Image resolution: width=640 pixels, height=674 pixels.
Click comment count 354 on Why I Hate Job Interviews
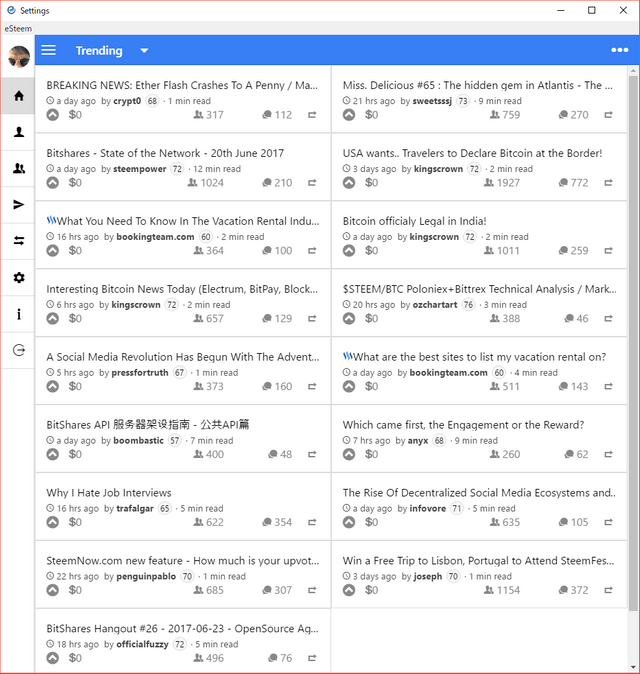pos(277,522)
